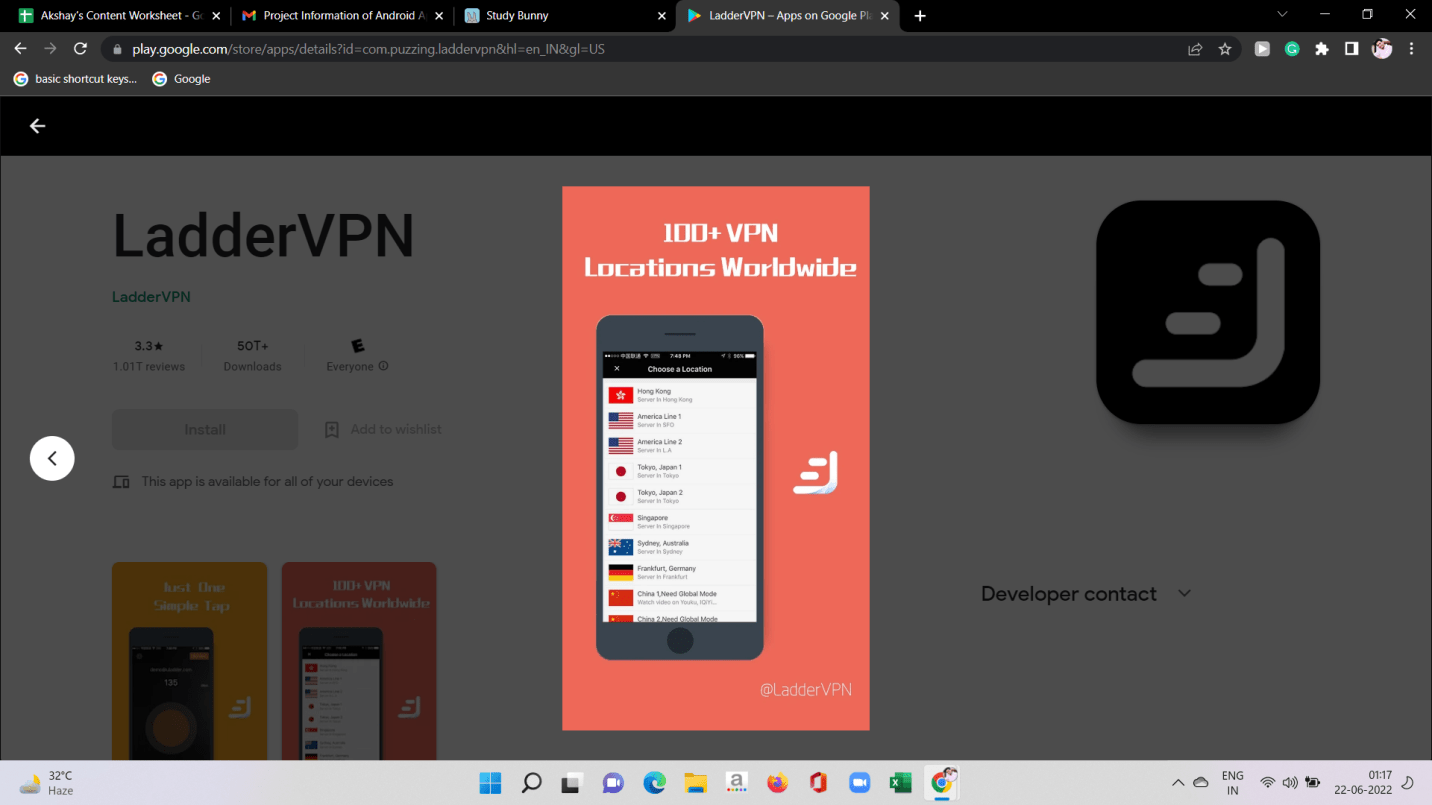1432x805 pixels.
Task: Click the Install button
Action: point(205,430)
